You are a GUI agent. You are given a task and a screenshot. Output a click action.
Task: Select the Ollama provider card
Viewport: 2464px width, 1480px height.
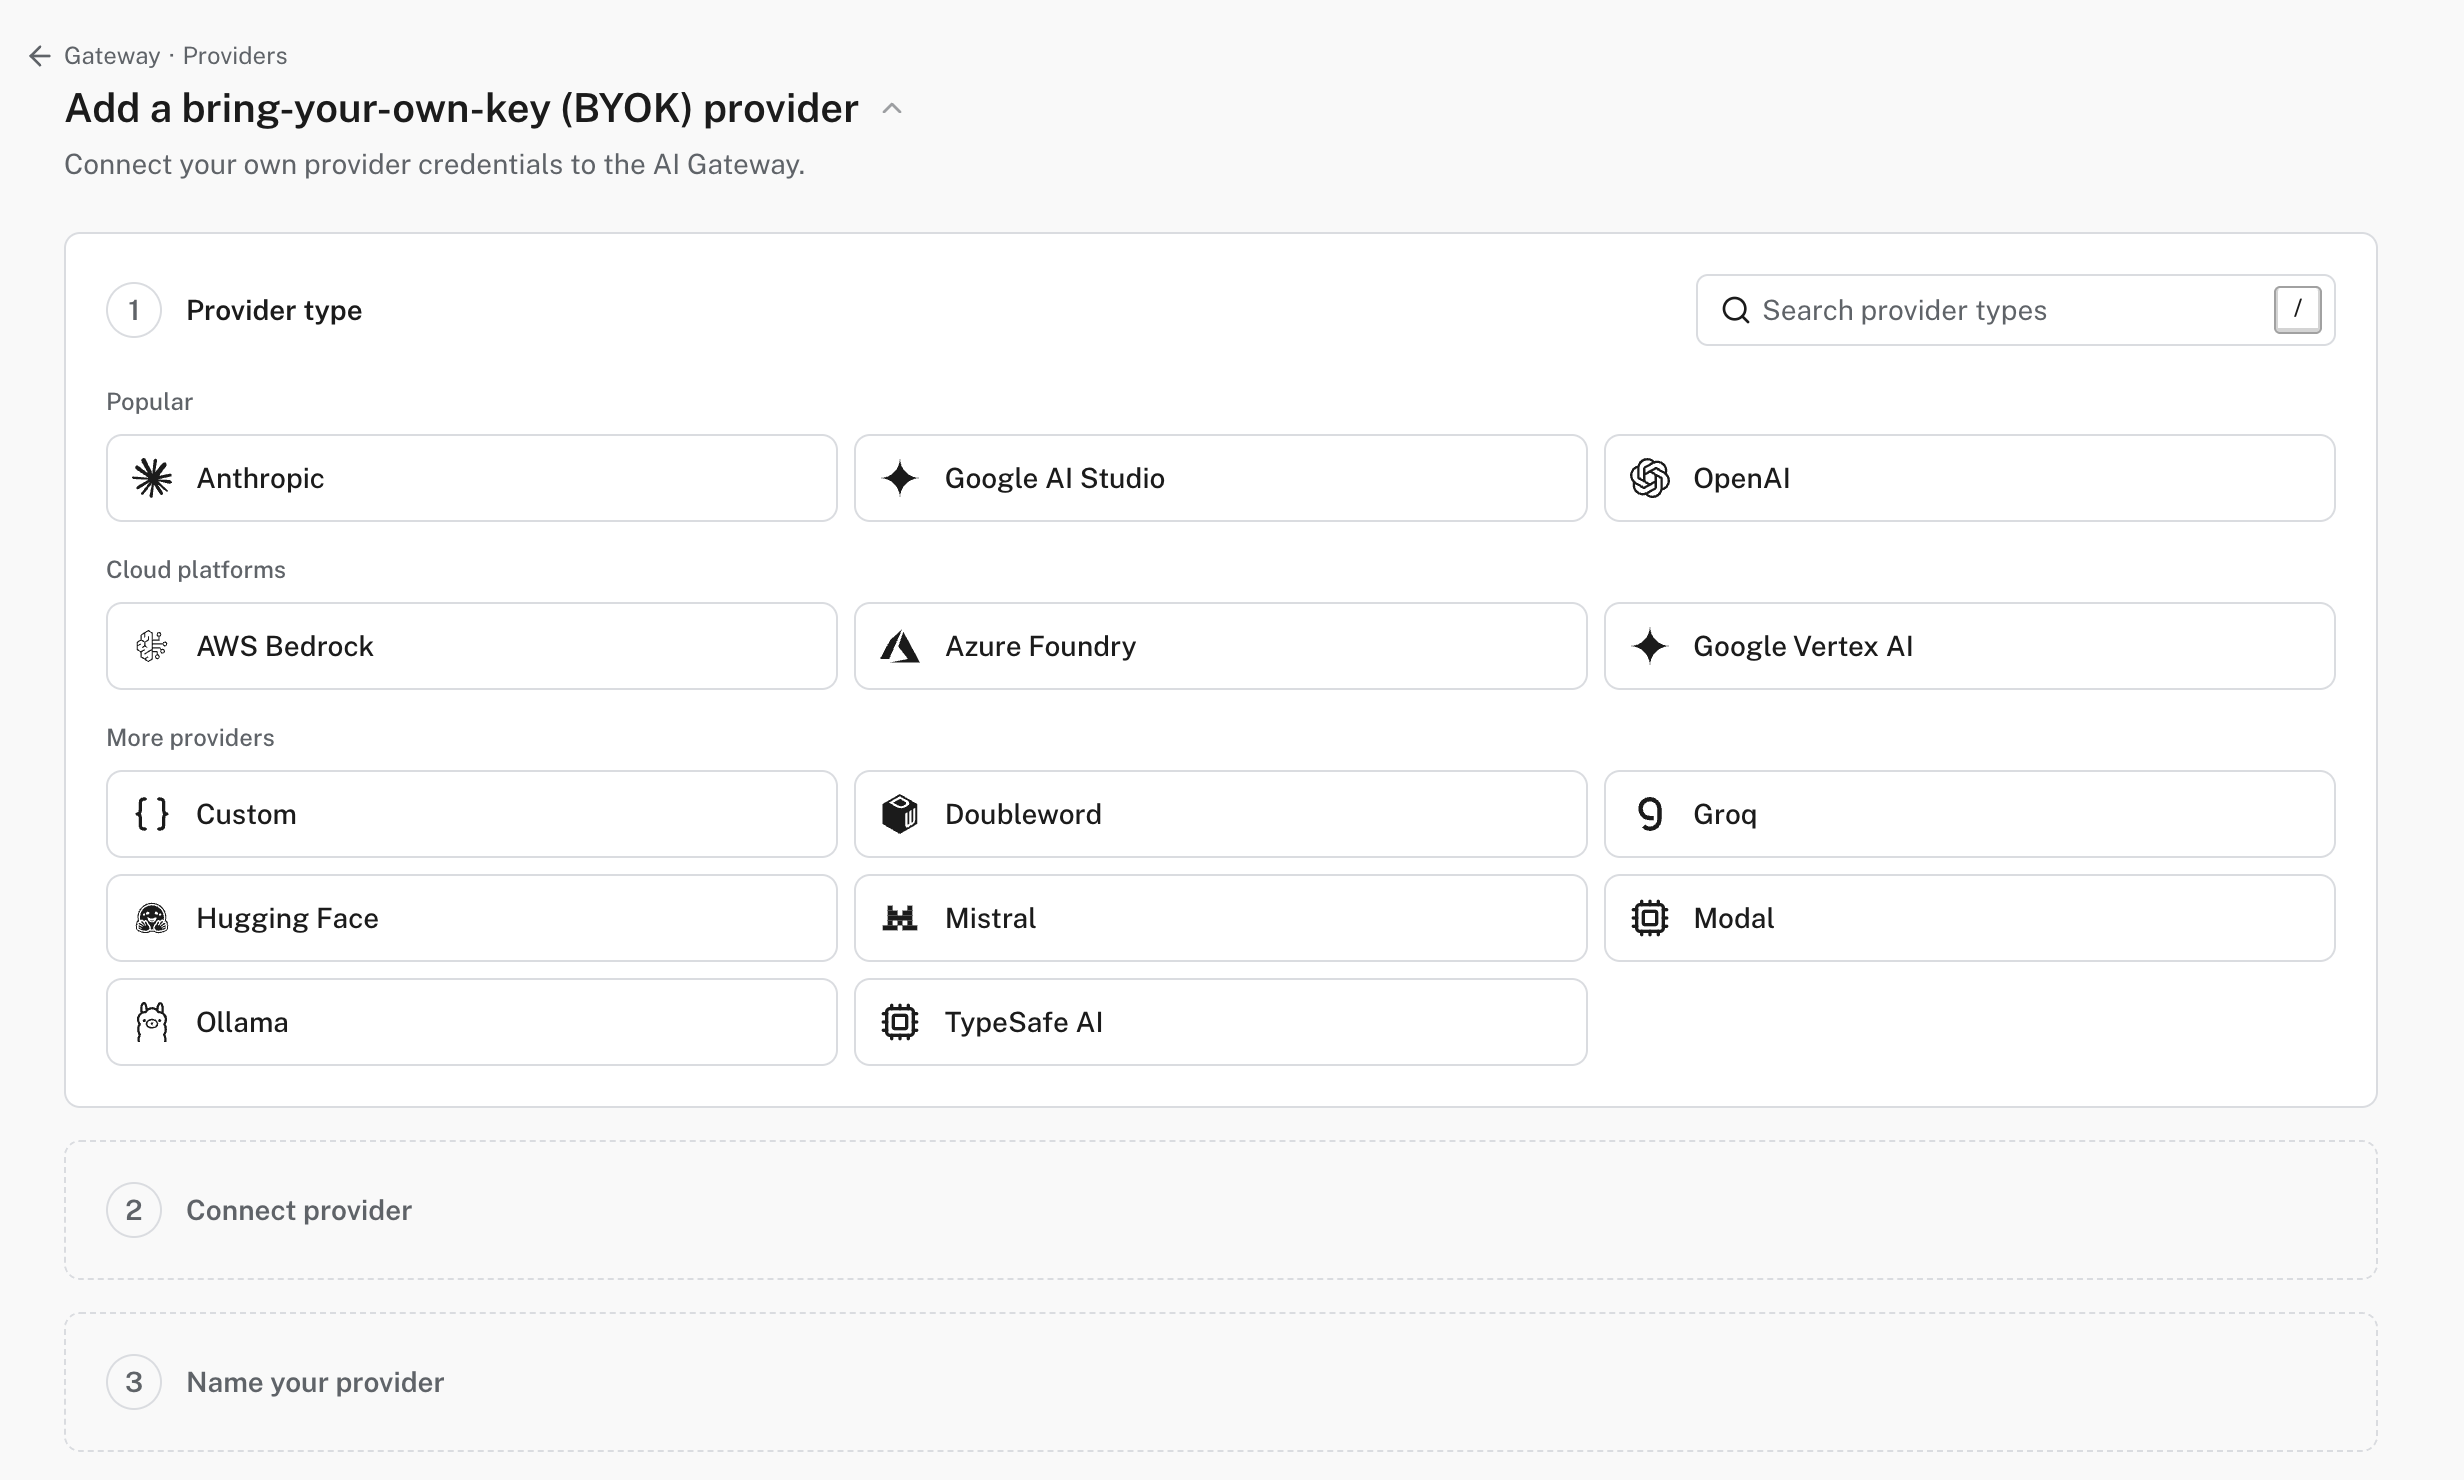coord(472,1022)
